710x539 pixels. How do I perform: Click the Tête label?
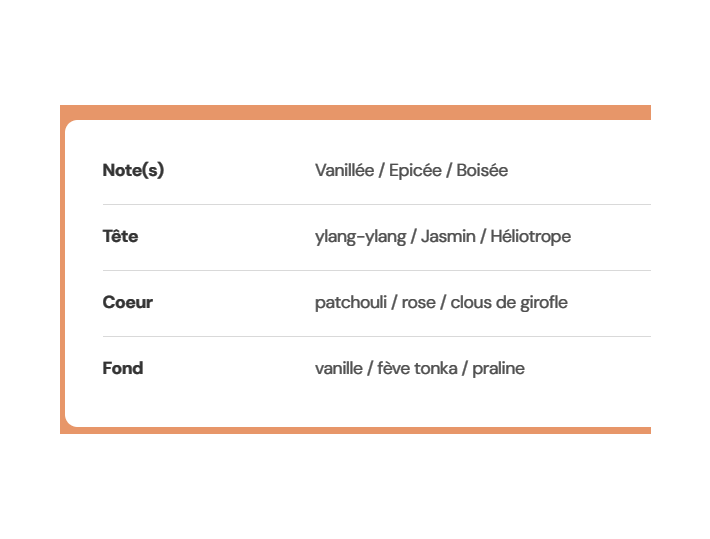pyautogui.click(x=120, y=236)
